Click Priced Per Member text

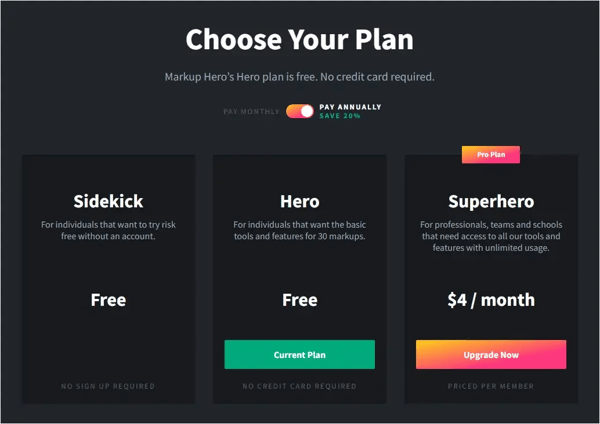click(x=491, y=386)
